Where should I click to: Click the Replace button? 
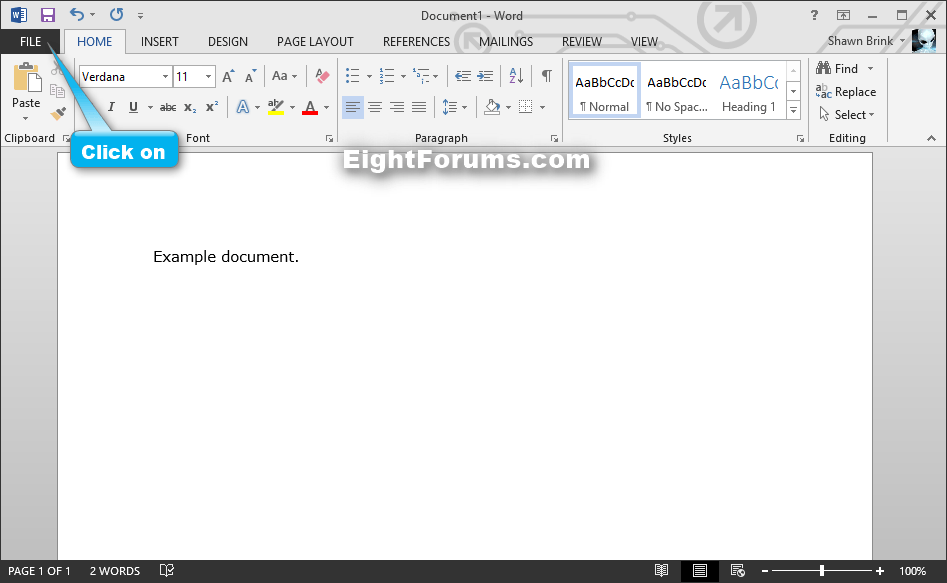[x=846, y=92]
